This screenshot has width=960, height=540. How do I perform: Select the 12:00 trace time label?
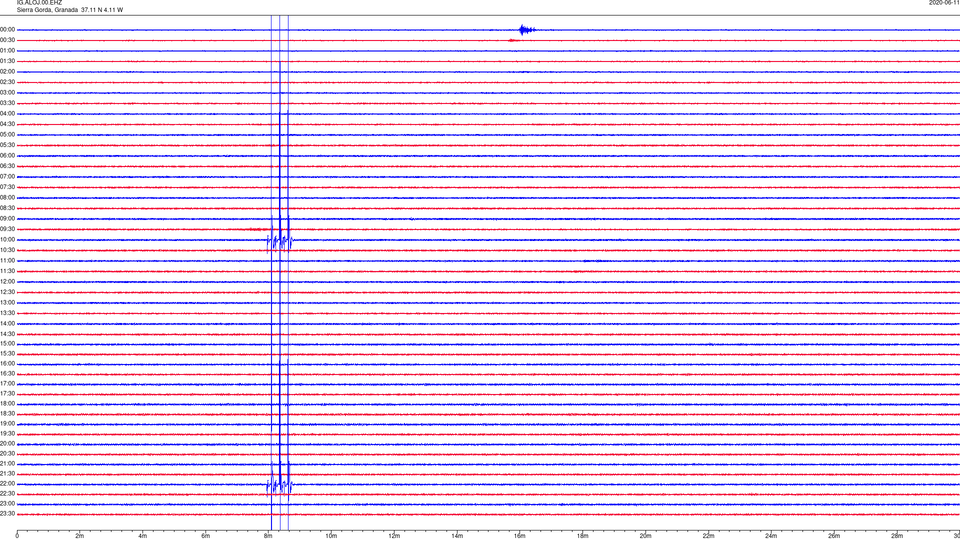[7, 282]
